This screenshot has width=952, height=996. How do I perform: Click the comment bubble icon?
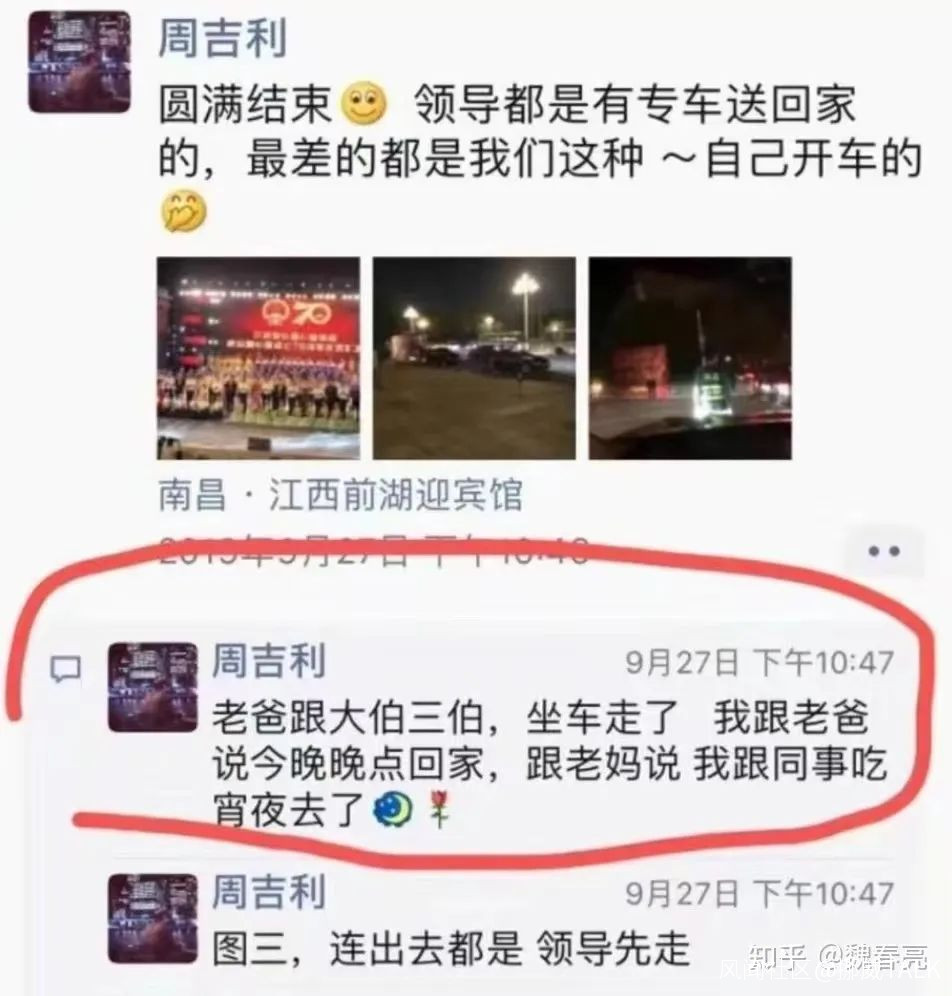(66, 670)
